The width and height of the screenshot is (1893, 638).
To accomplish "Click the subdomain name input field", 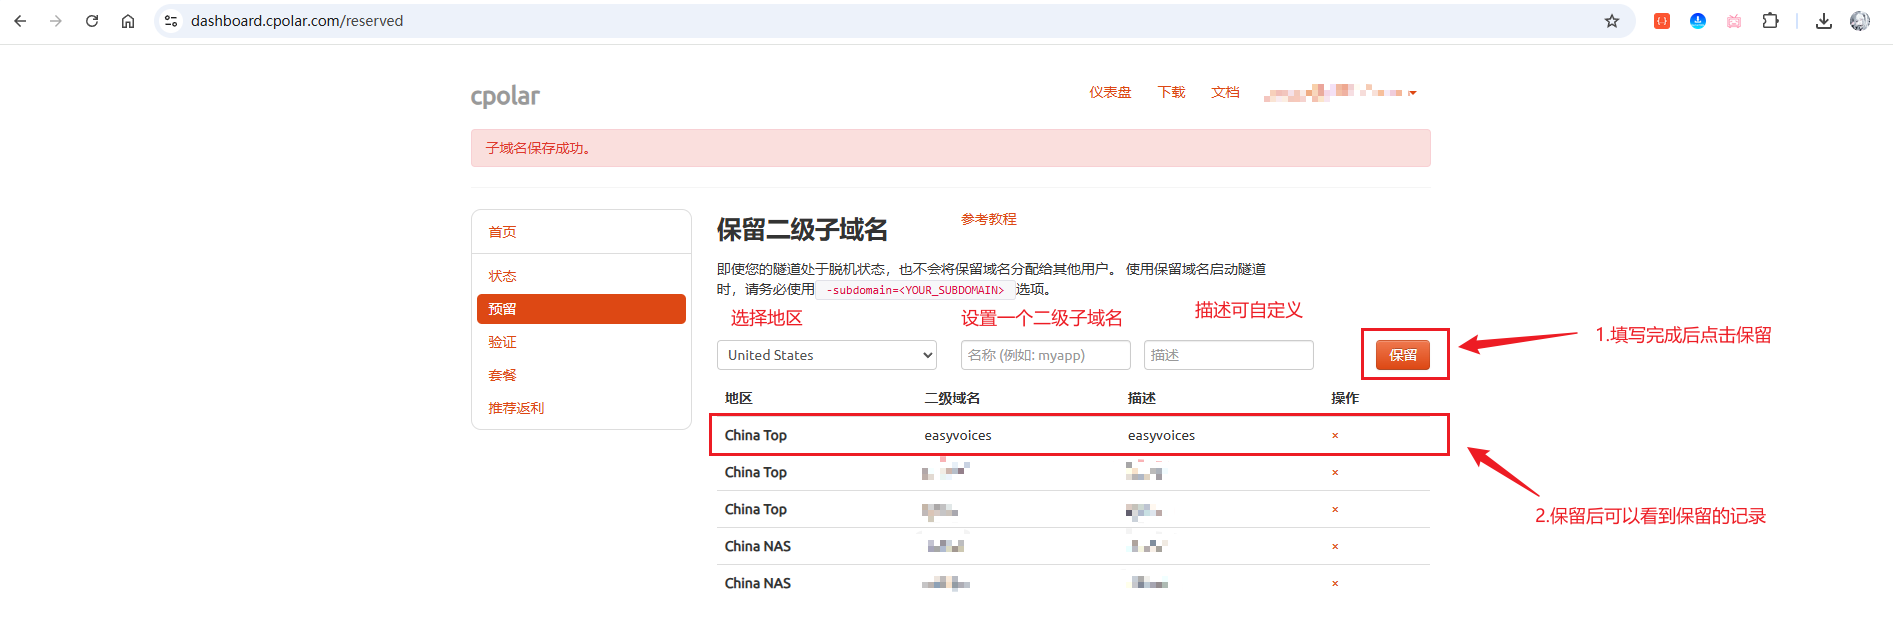I will tap(1045, 355).
